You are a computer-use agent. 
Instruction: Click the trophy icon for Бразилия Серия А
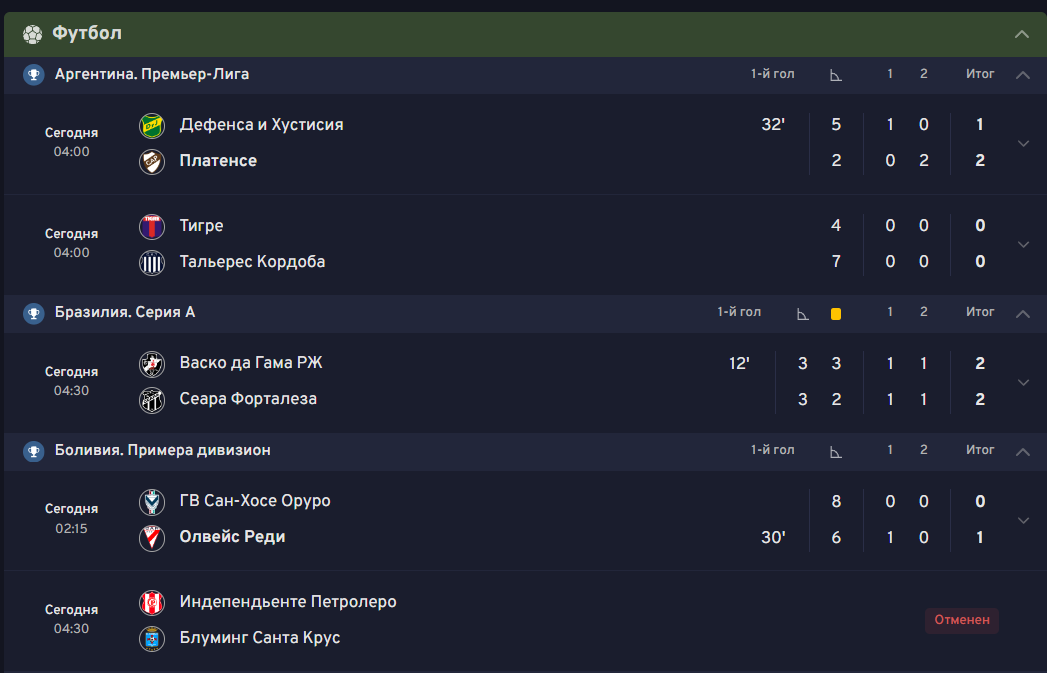tap(34, 313)
